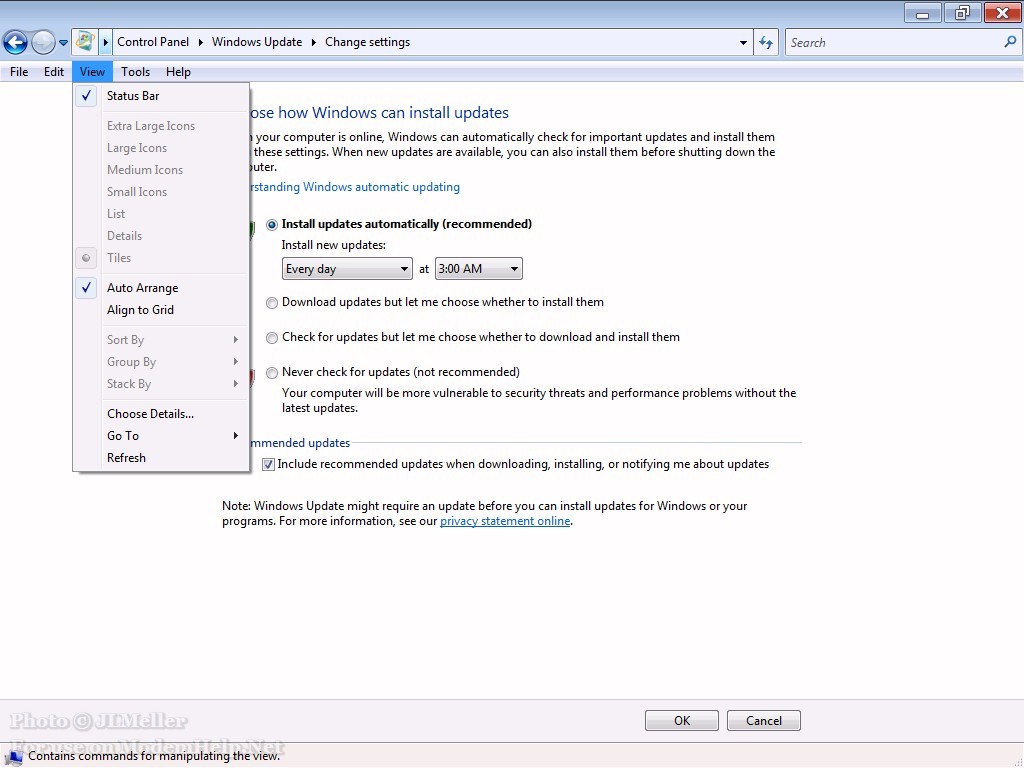Select Align to Grid
This screenshot has height=768, width=1024.
pyautogui.click(x=161, y=310)
